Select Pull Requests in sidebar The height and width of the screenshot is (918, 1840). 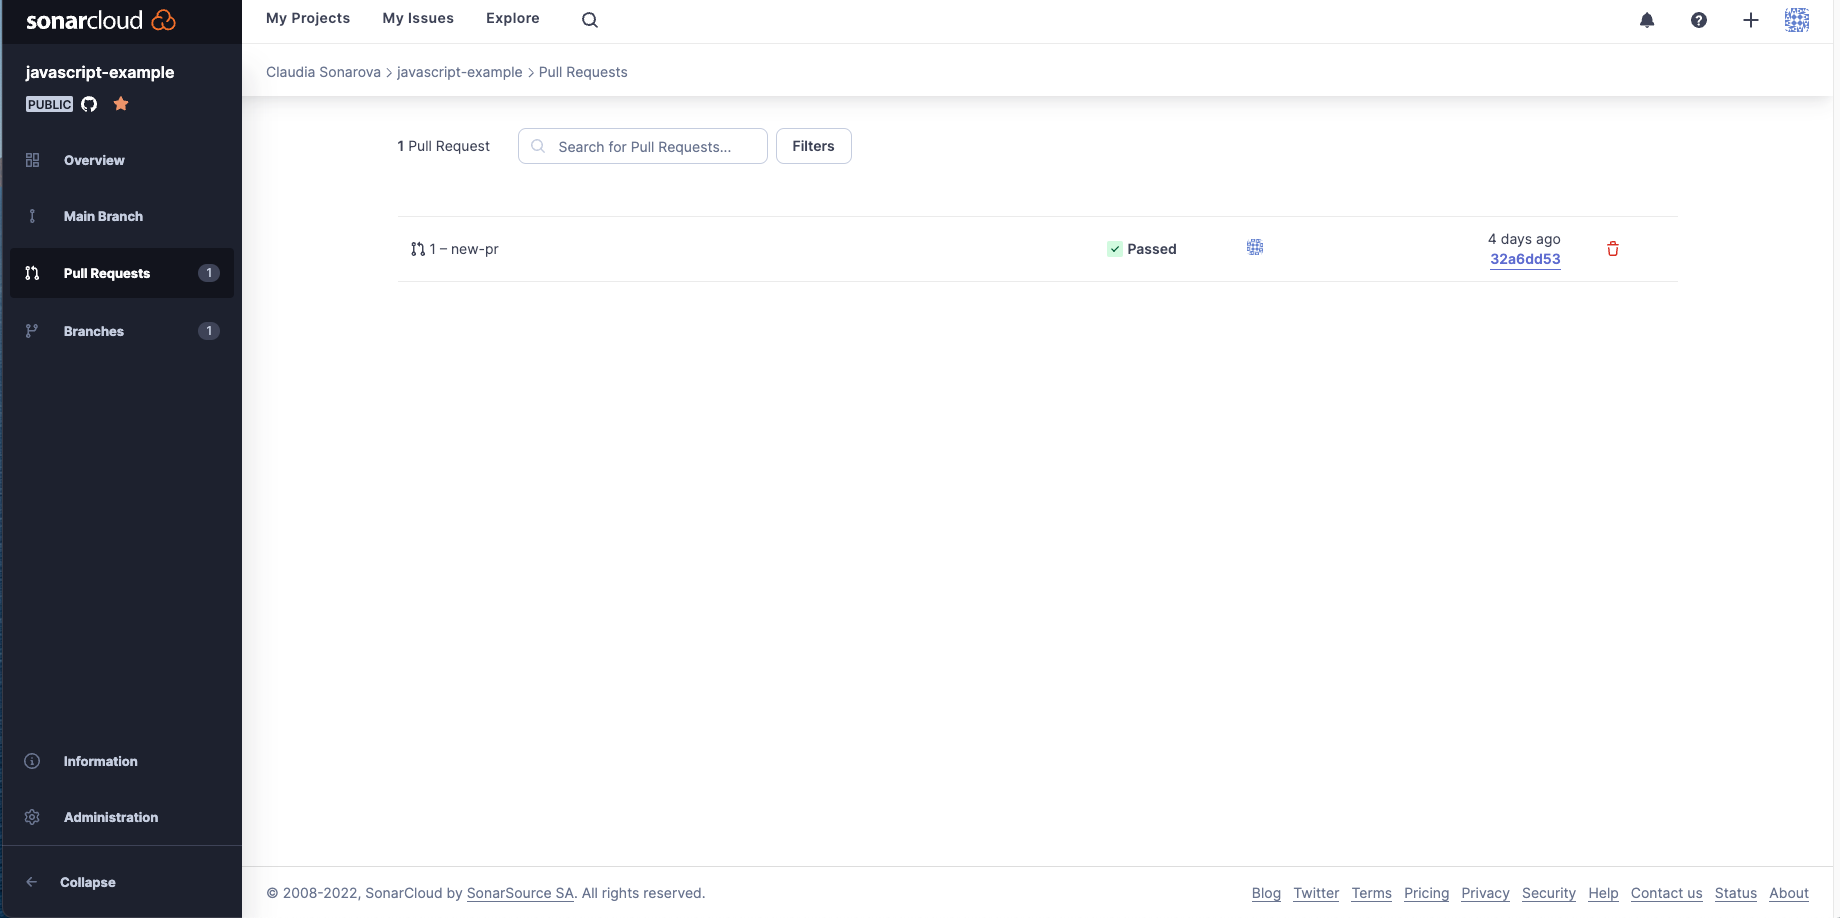pyautogui.click(x=122, y=273)
